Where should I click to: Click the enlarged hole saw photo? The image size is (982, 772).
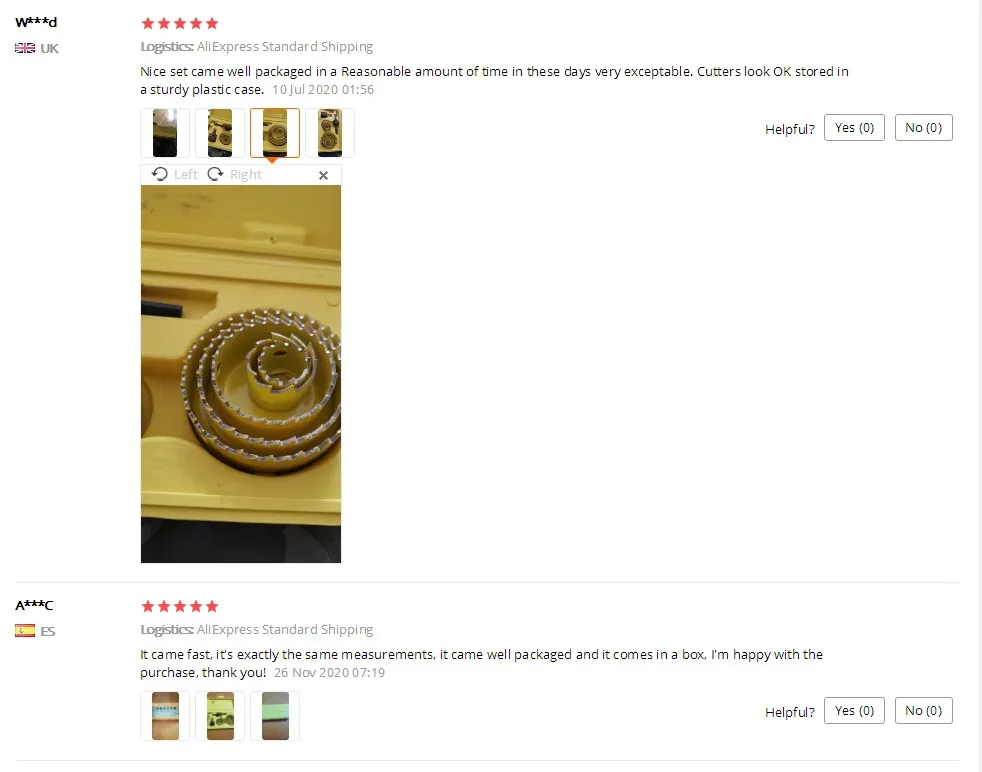(241, 374)
